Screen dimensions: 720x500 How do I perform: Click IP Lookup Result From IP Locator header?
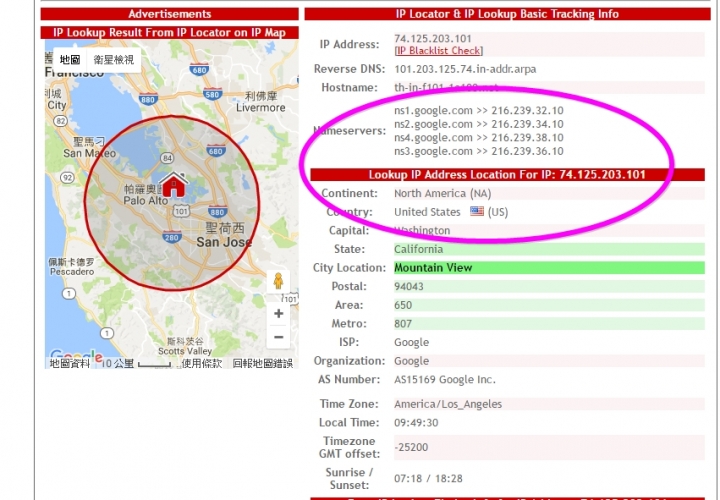169,33
